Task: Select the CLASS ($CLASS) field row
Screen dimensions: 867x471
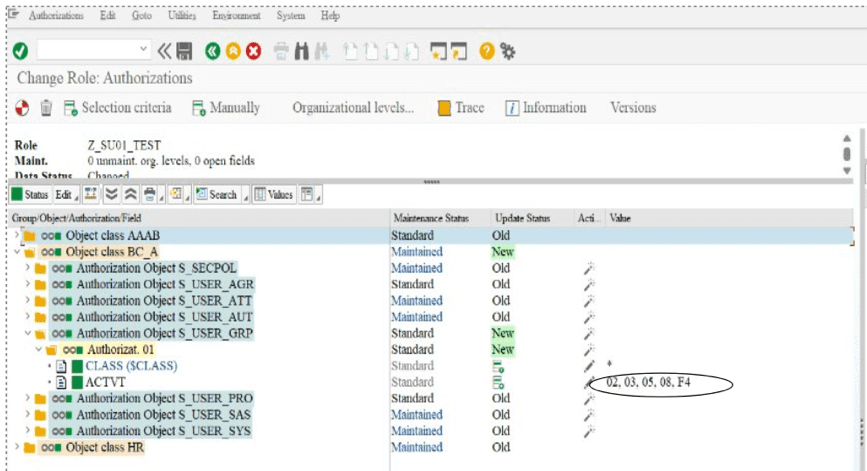Action: (x=131, y=366)
